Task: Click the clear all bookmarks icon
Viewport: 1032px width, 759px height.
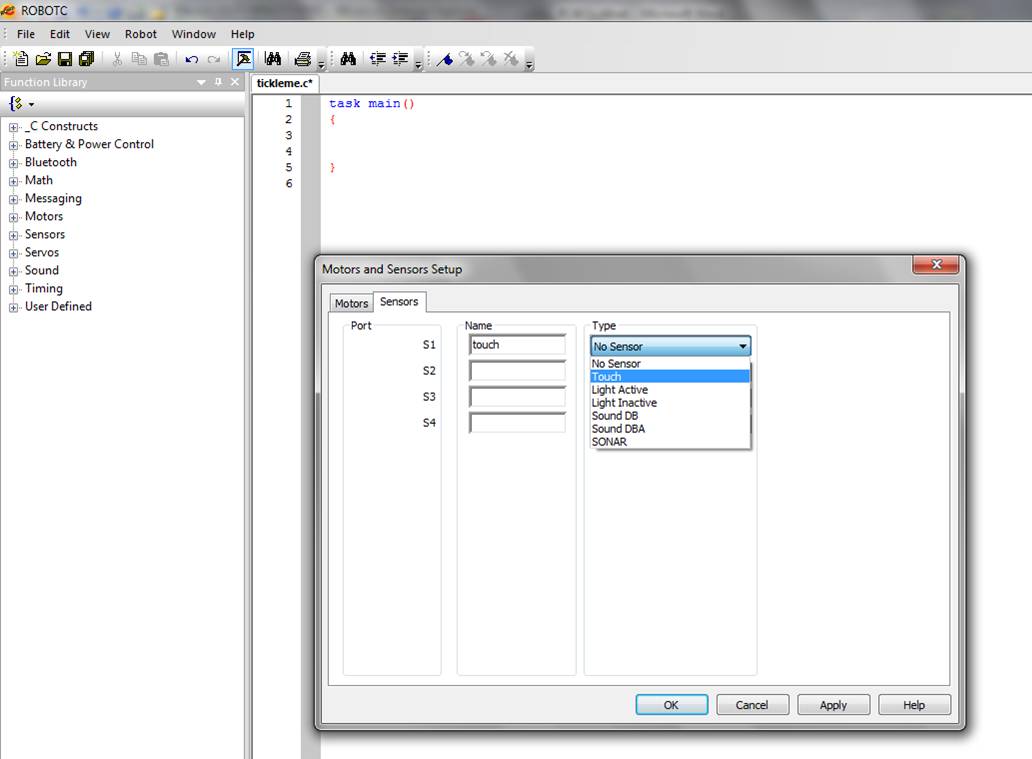Action: [x=511, y=59]
